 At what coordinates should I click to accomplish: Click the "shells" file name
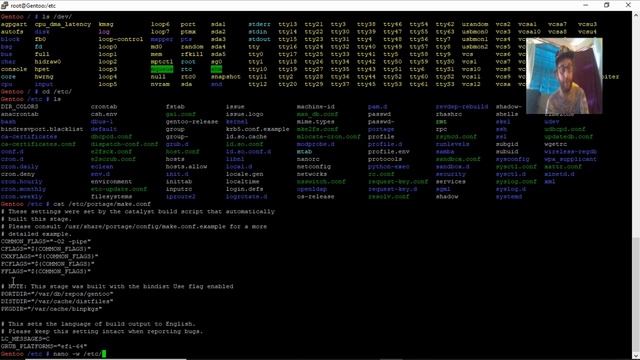coord(507,114)
